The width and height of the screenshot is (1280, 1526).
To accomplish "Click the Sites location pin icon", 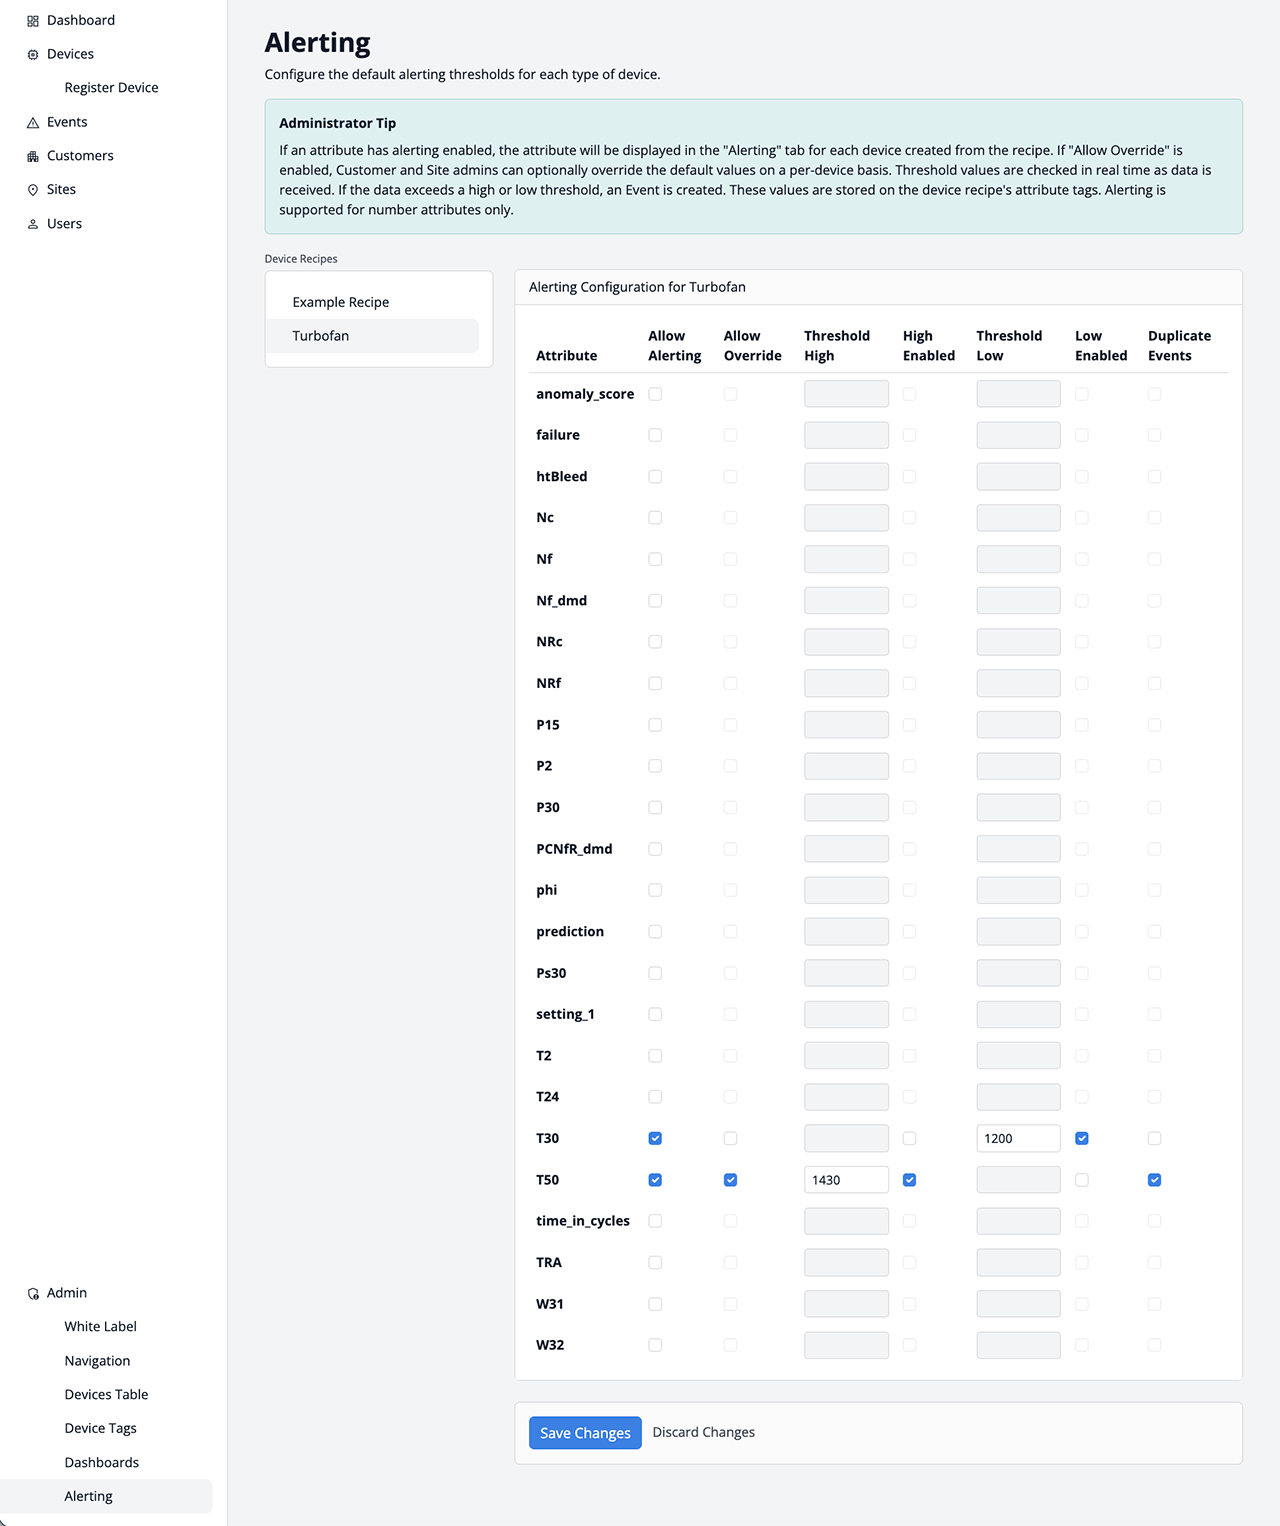I will (33, 190).
